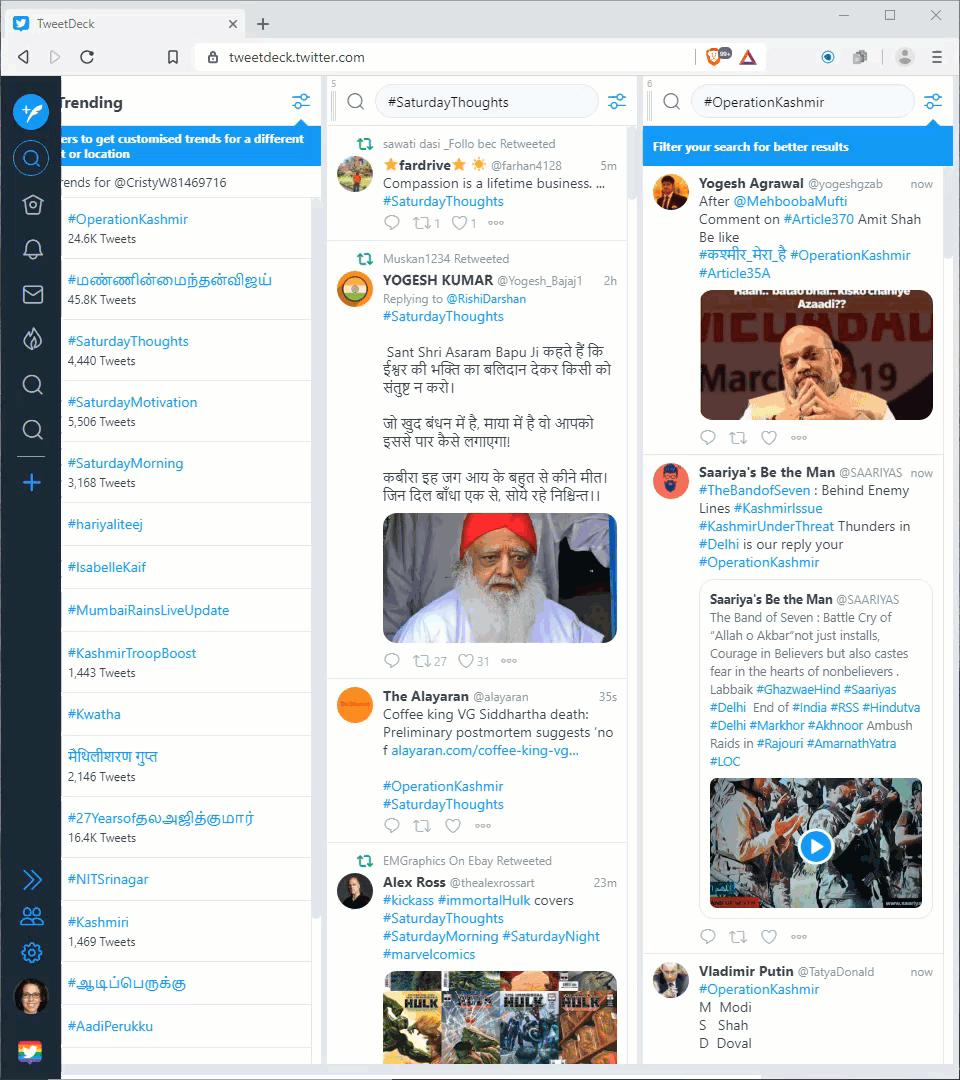
Task: Open the Home column icon in the sidebar
Action: (x=32, y=205)
